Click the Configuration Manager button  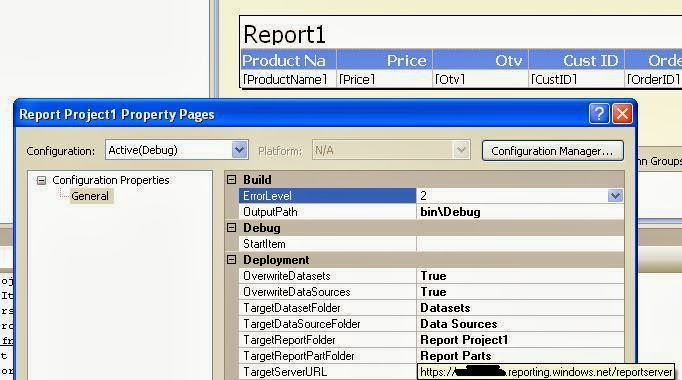(552, 151)
